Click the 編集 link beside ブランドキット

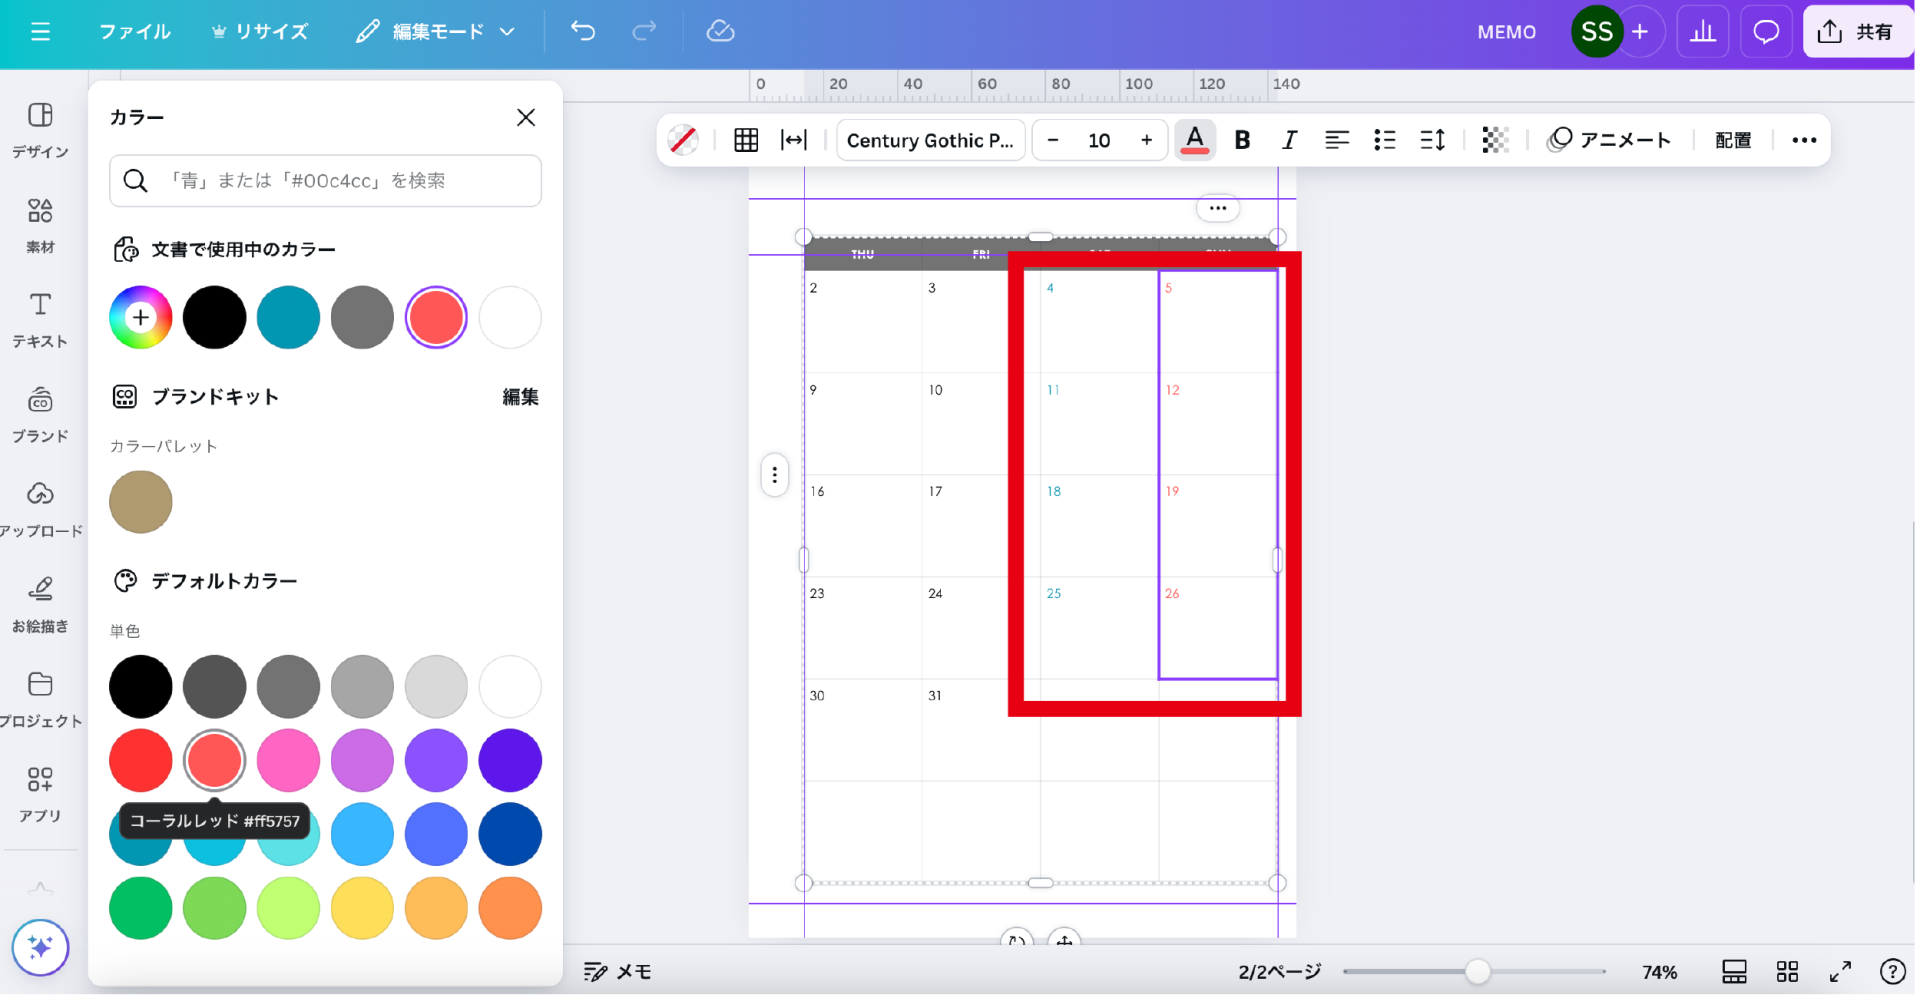point(520,397)
